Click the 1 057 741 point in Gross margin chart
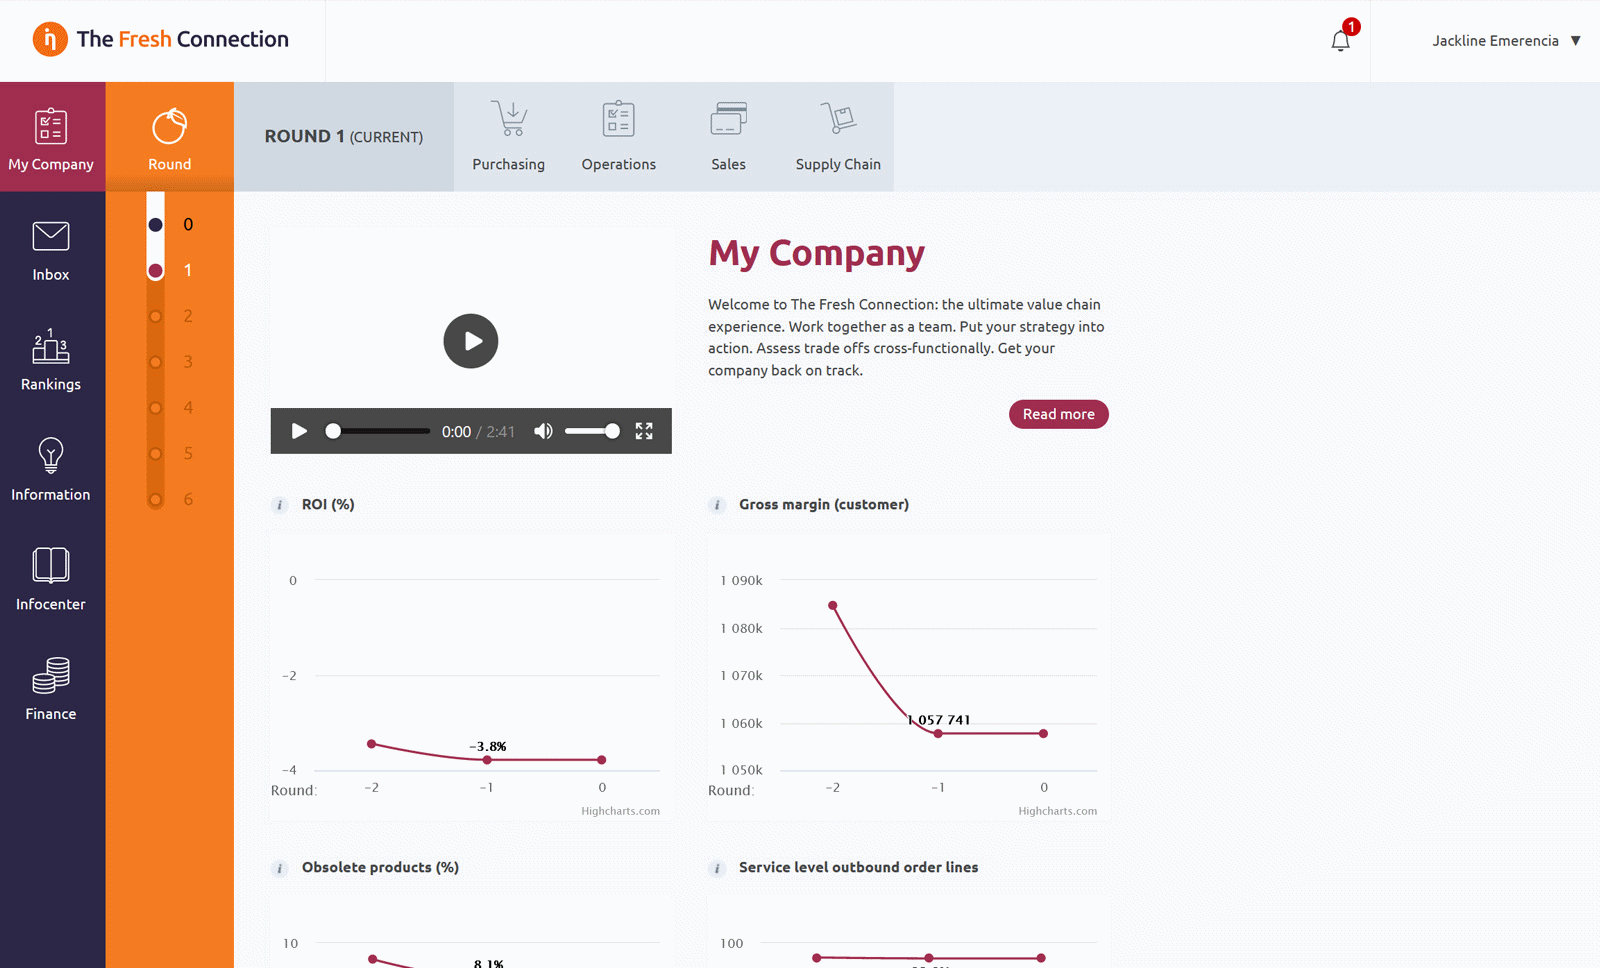This screenshot has height=968, width=1600. click(x=938, y=734)
